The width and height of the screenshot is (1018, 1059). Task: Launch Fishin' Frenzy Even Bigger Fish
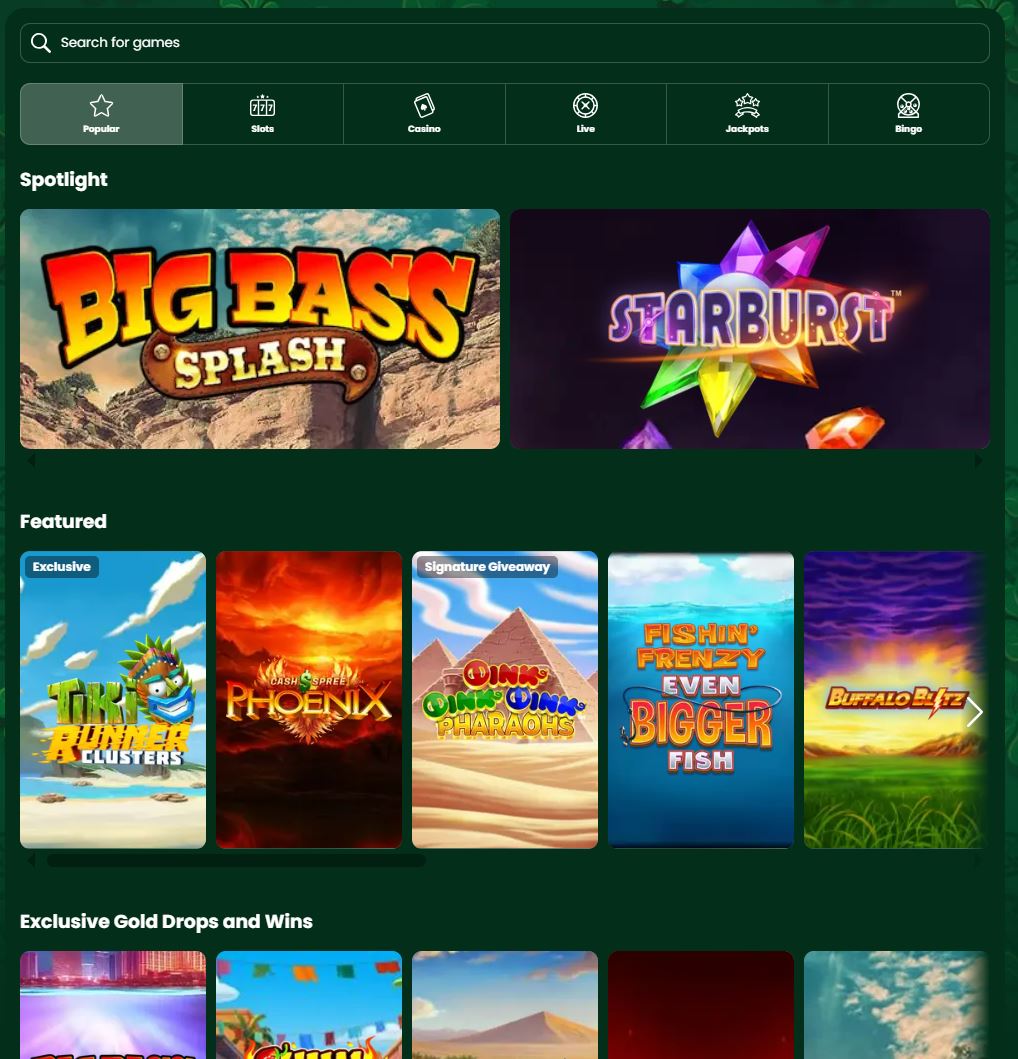(x=701, y=700)
